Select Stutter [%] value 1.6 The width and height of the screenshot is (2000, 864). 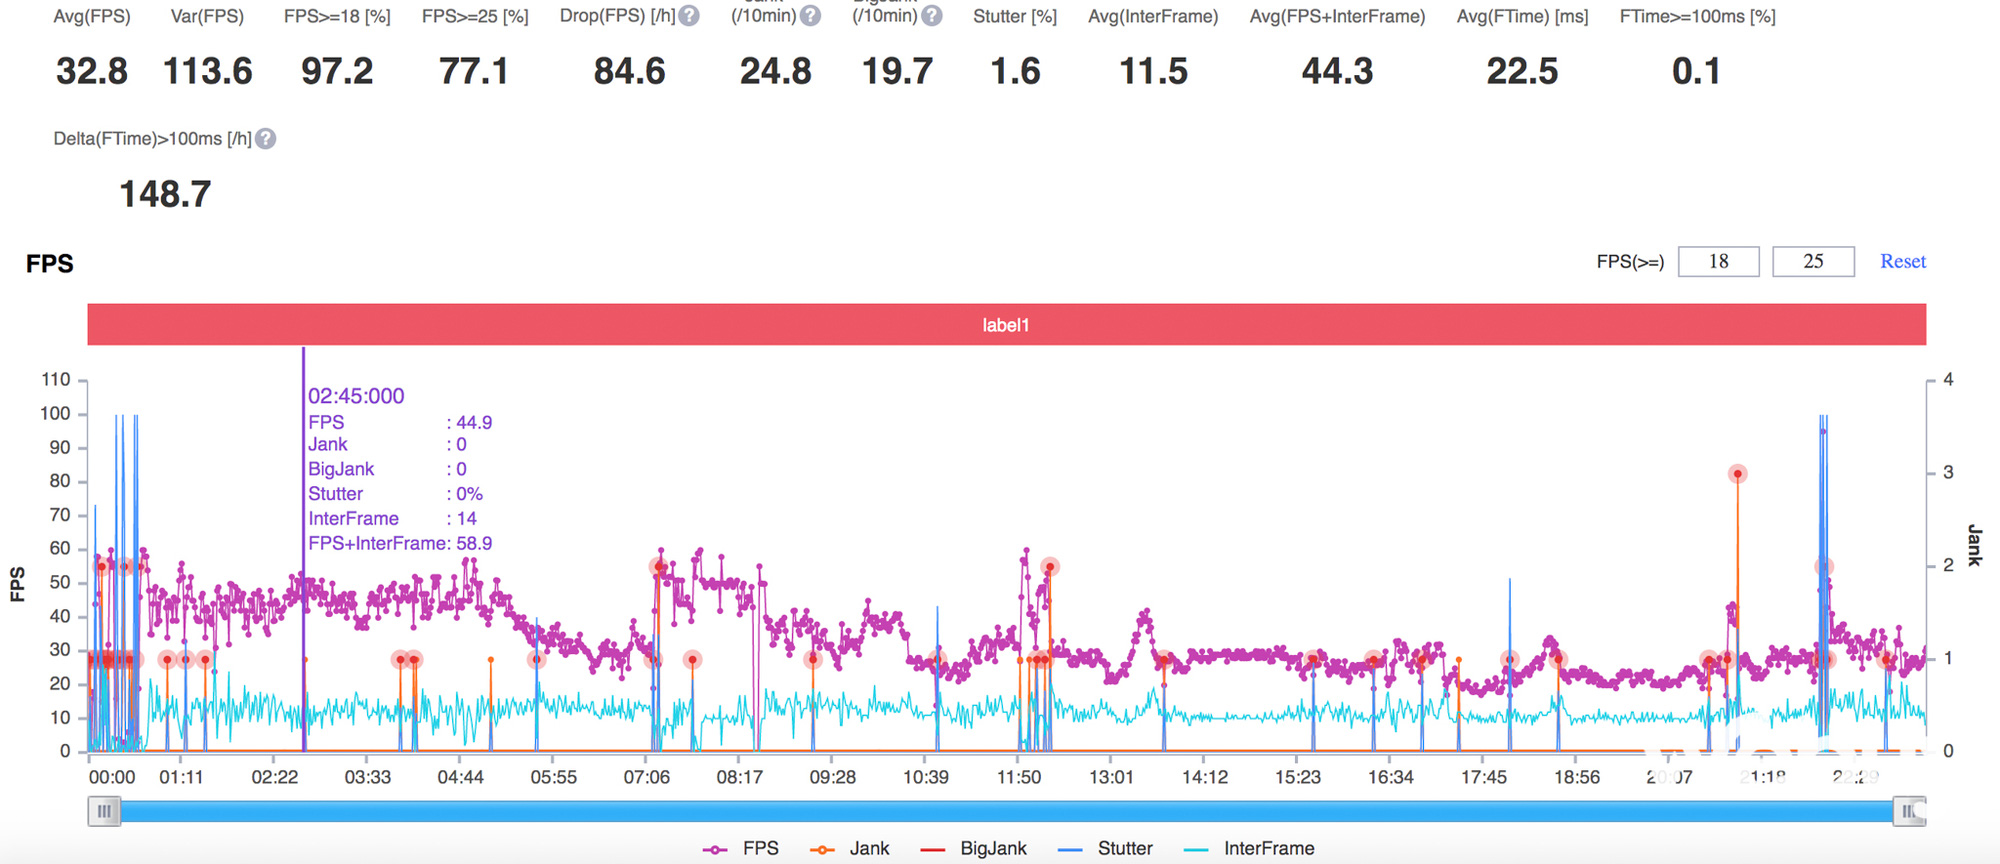(x=1015, y=72)
